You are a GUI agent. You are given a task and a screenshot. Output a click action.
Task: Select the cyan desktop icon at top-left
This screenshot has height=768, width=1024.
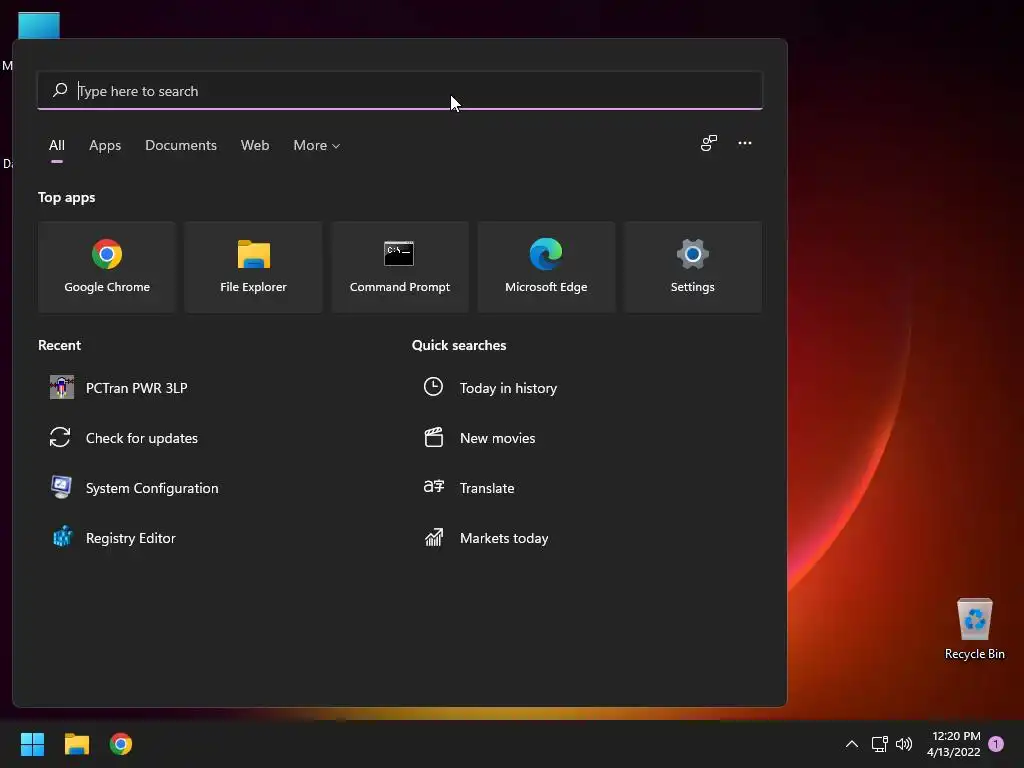coord(39,25)
